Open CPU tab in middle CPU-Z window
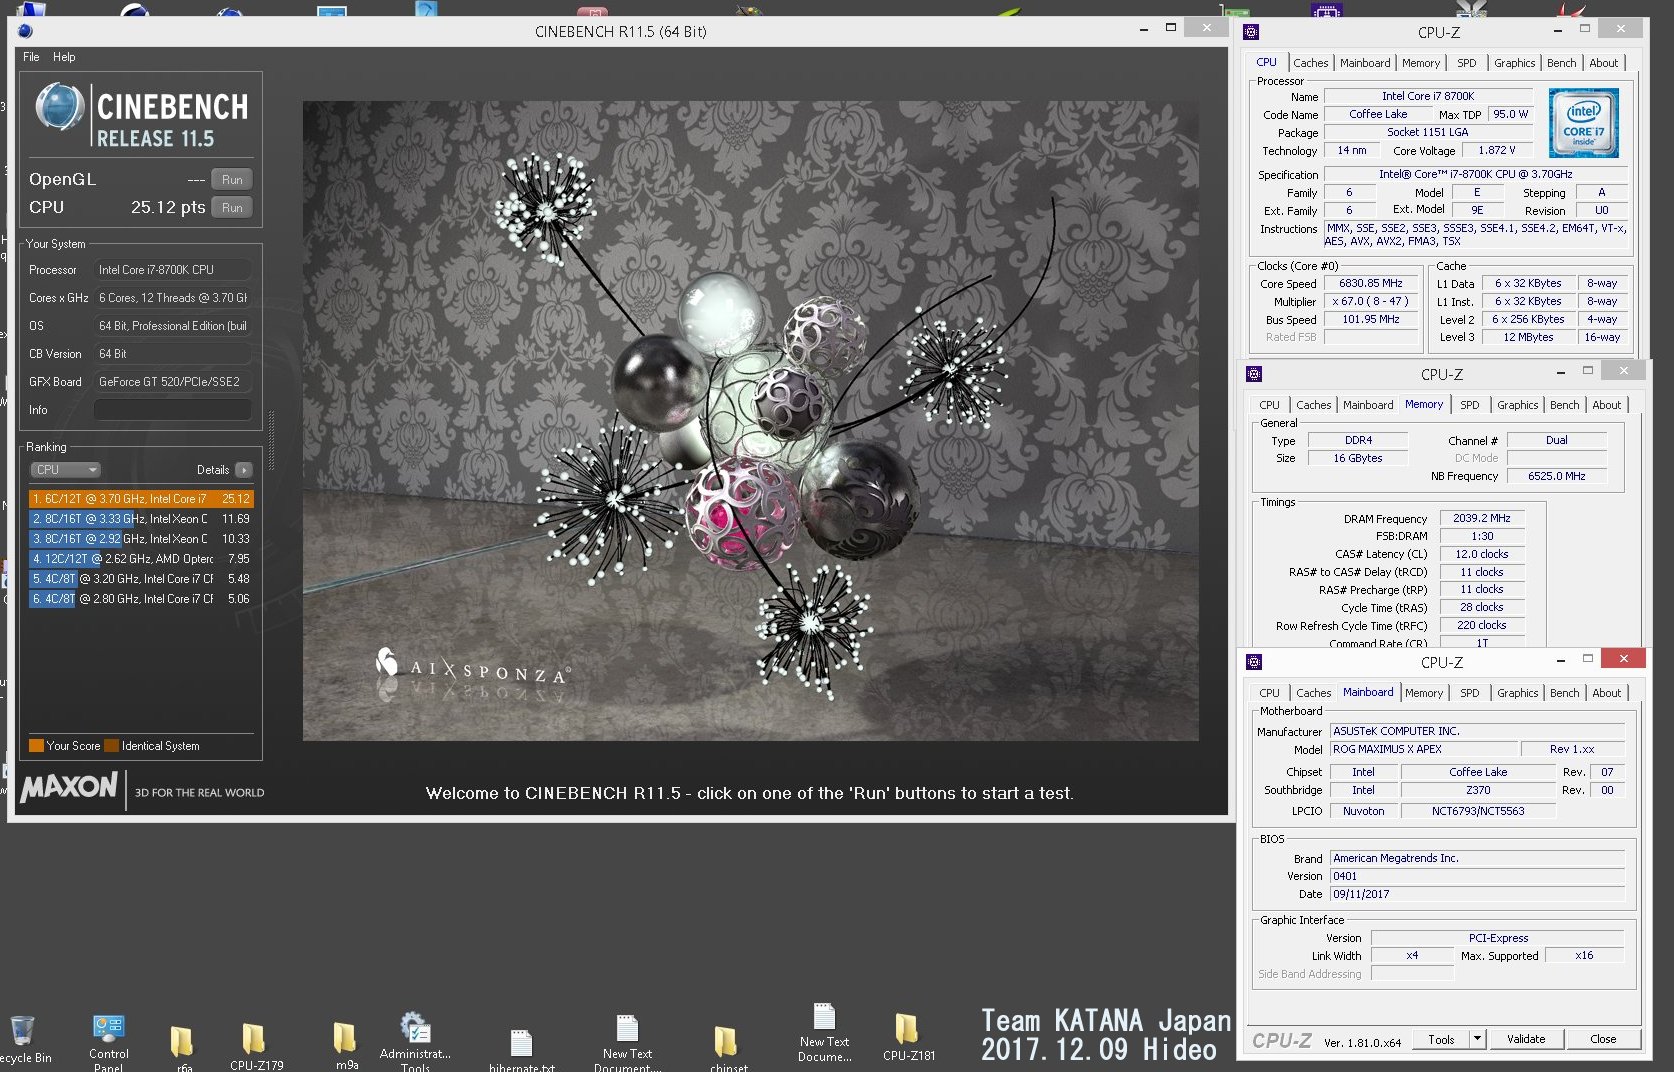The image size is (1674, 1072). pyautogui.click(x=1269, y=405)
